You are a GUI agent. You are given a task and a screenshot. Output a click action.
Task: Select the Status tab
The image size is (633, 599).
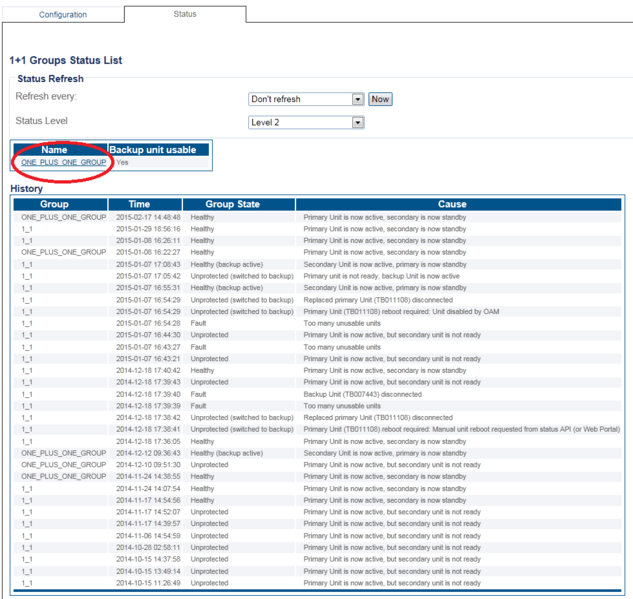point(185,14)
